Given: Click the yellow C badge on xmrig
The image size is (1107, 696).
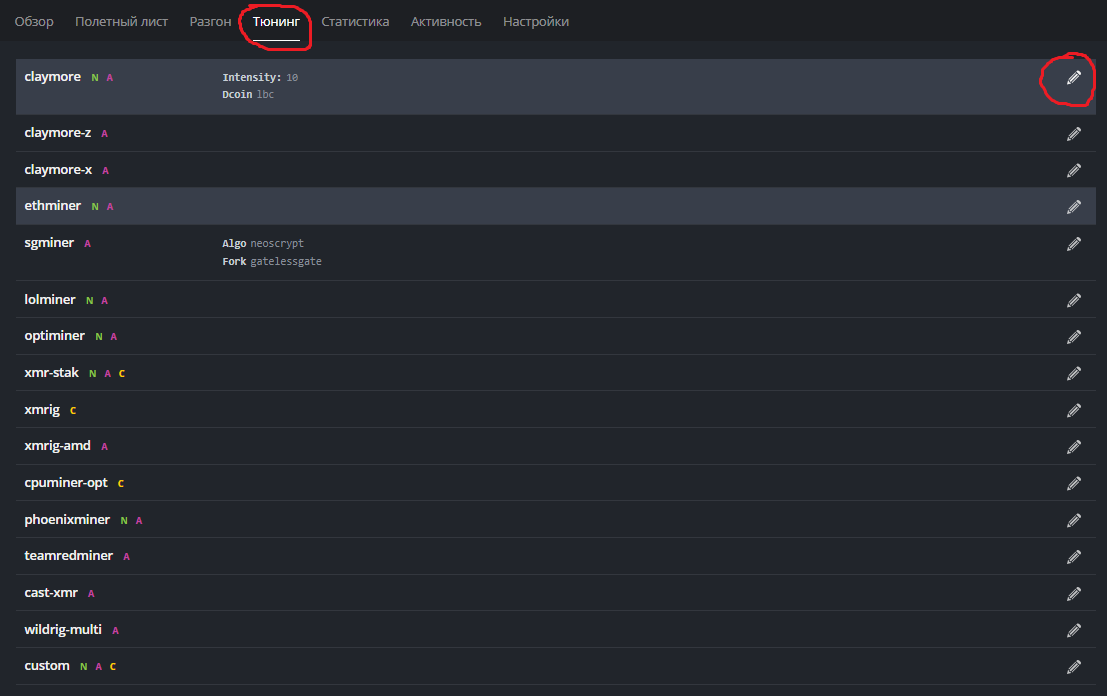Looking at the screenshot, I should (x=73, y=411).
